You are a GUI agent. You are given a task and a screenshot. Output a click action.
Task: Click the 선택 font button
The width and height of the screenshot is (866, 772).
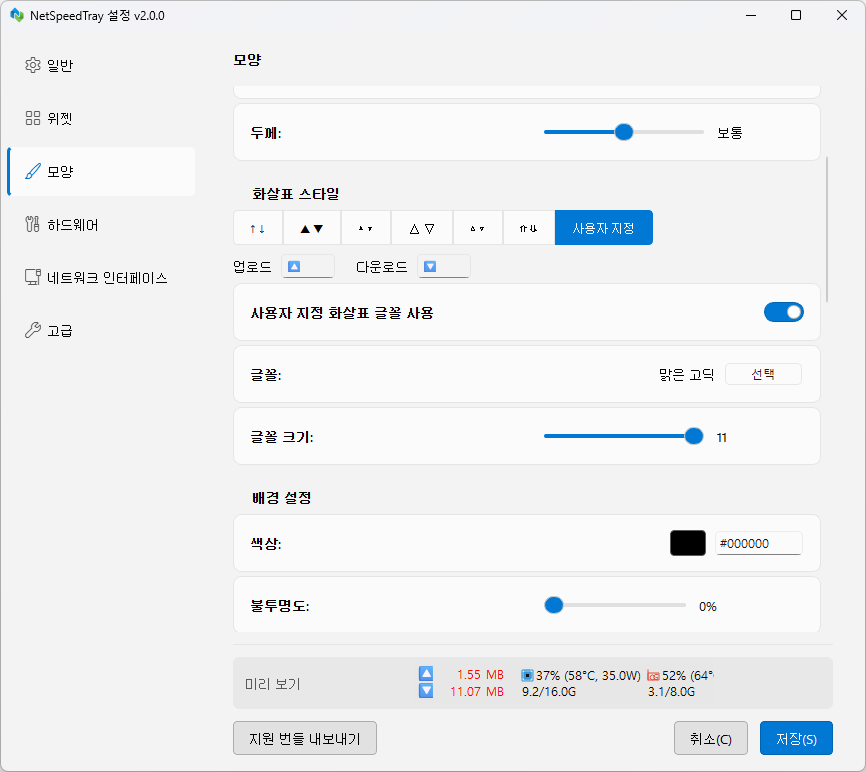[763, 374]
